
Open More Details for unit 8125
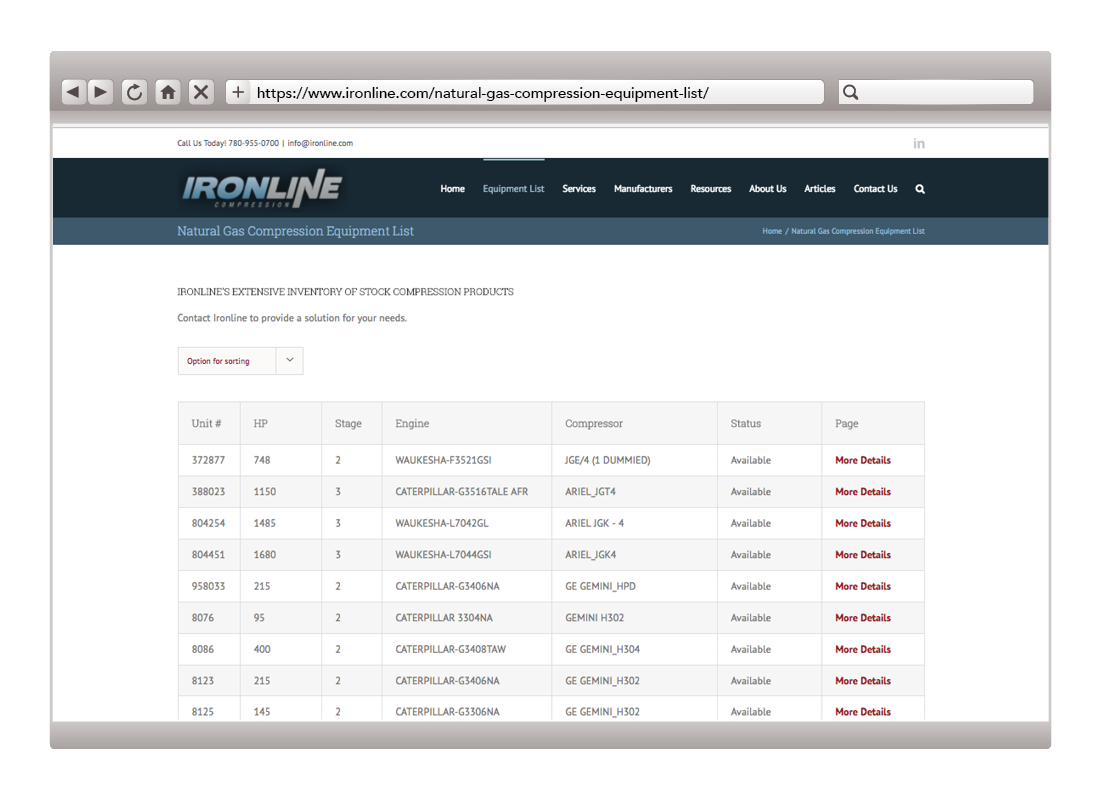(863, 712)
